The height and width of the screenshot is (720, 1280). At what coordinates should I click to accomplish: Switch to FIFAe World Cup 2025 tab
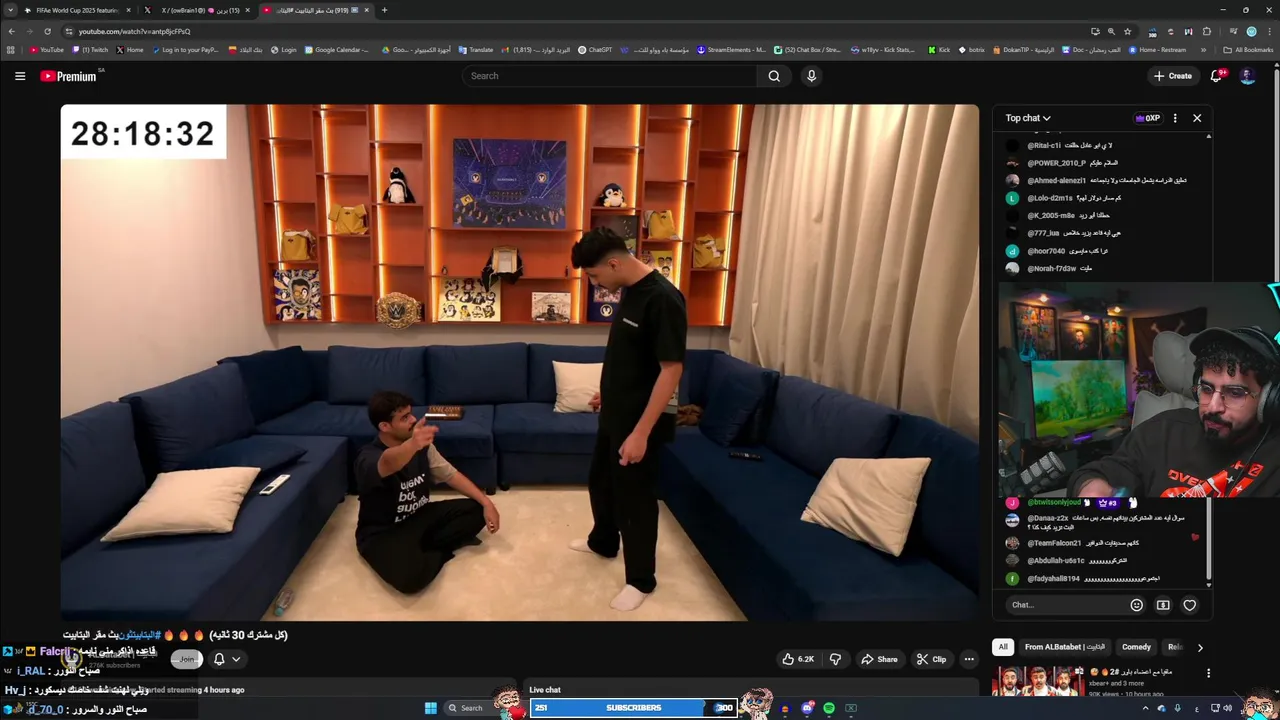coord(78,10)
